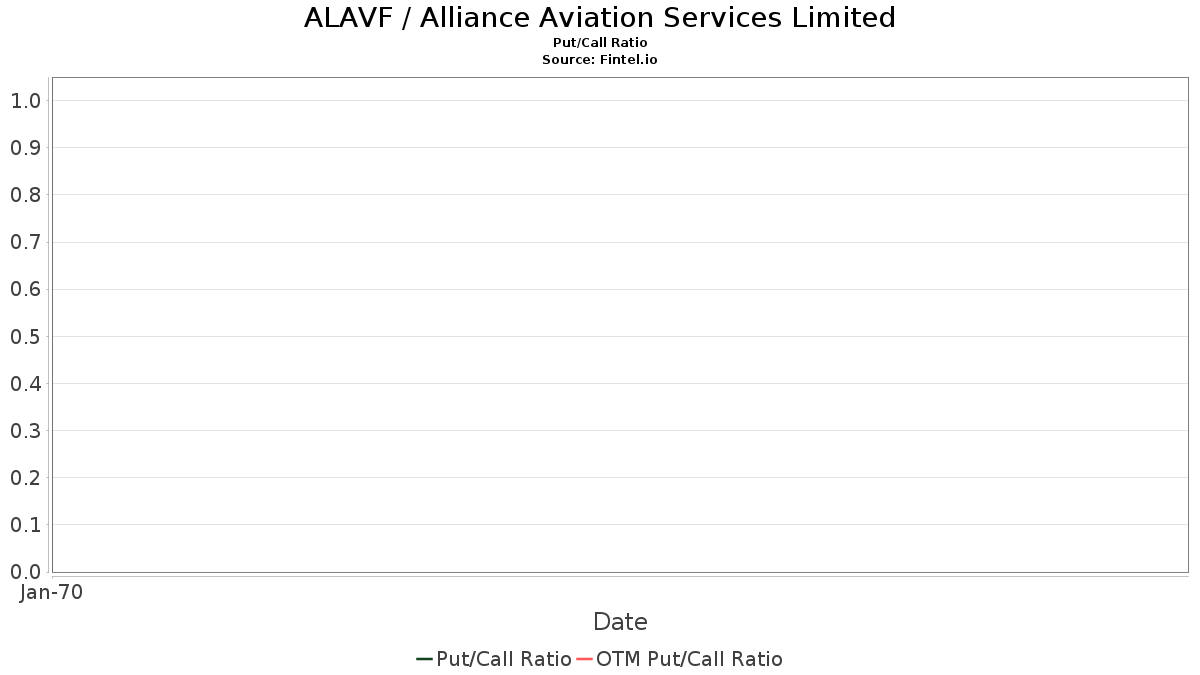Click the Jan-70 x-axis tick label
The width and height of the screenshot is (1200, 675).
[52, 592]
